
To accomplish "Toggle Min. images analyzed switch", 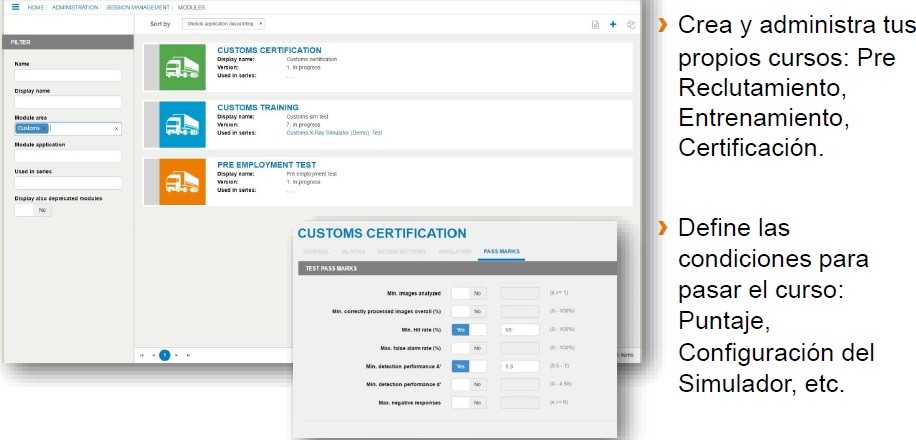I will (469, 293).
